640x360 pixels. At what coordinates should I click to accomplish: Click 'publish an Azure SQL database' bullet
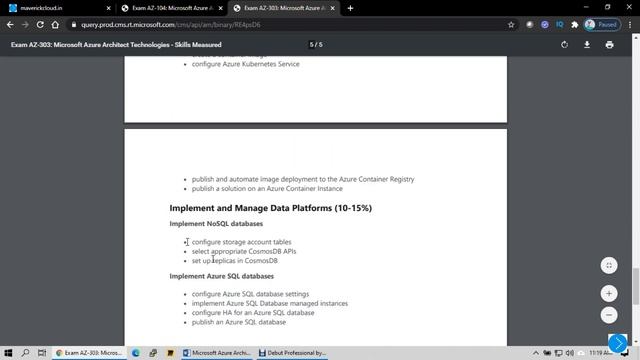coord(239,322)
